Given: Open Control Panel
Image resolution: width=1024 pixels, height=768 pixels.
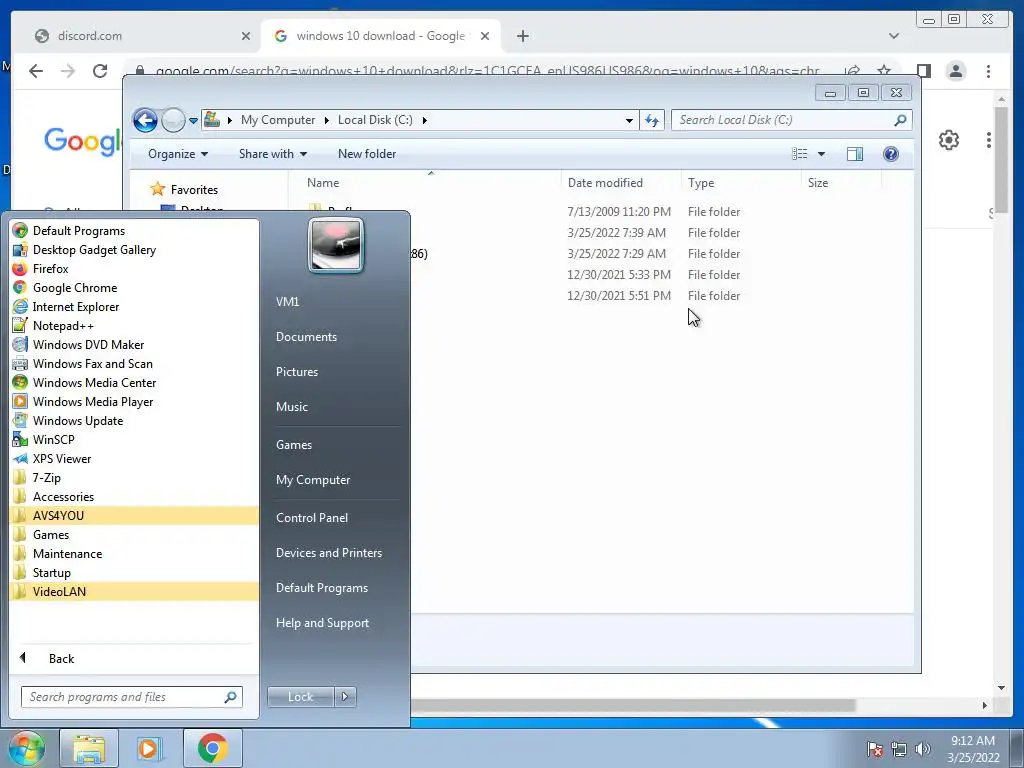Looking at the screenshot, I should [x=312, y=517].
